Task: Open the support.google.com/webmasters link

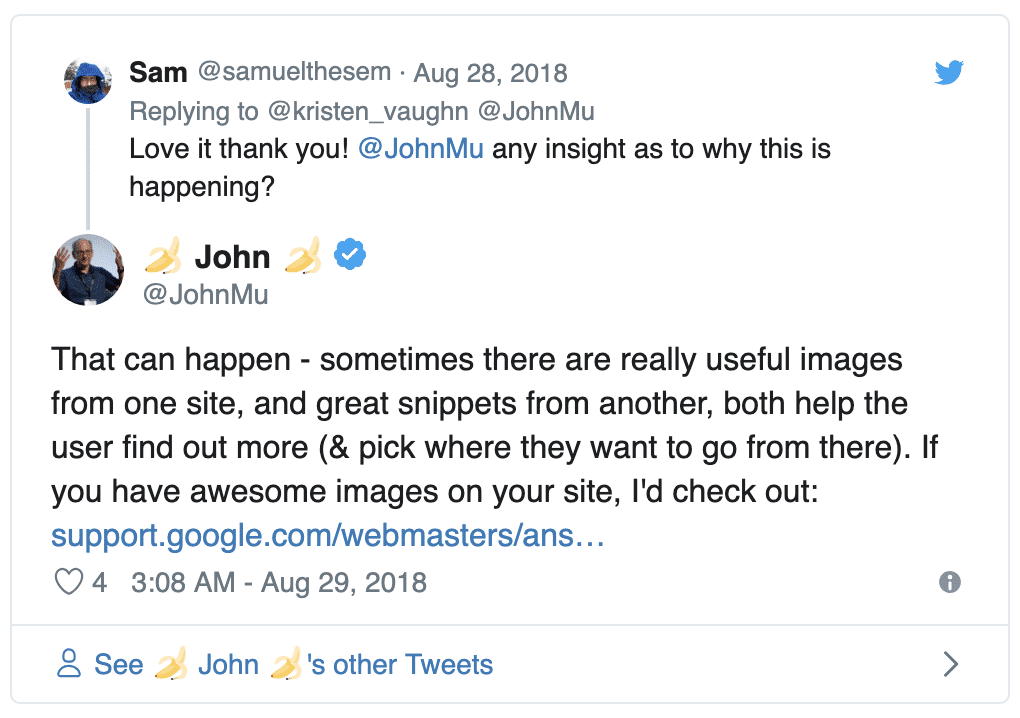Action: coord(328,536)
